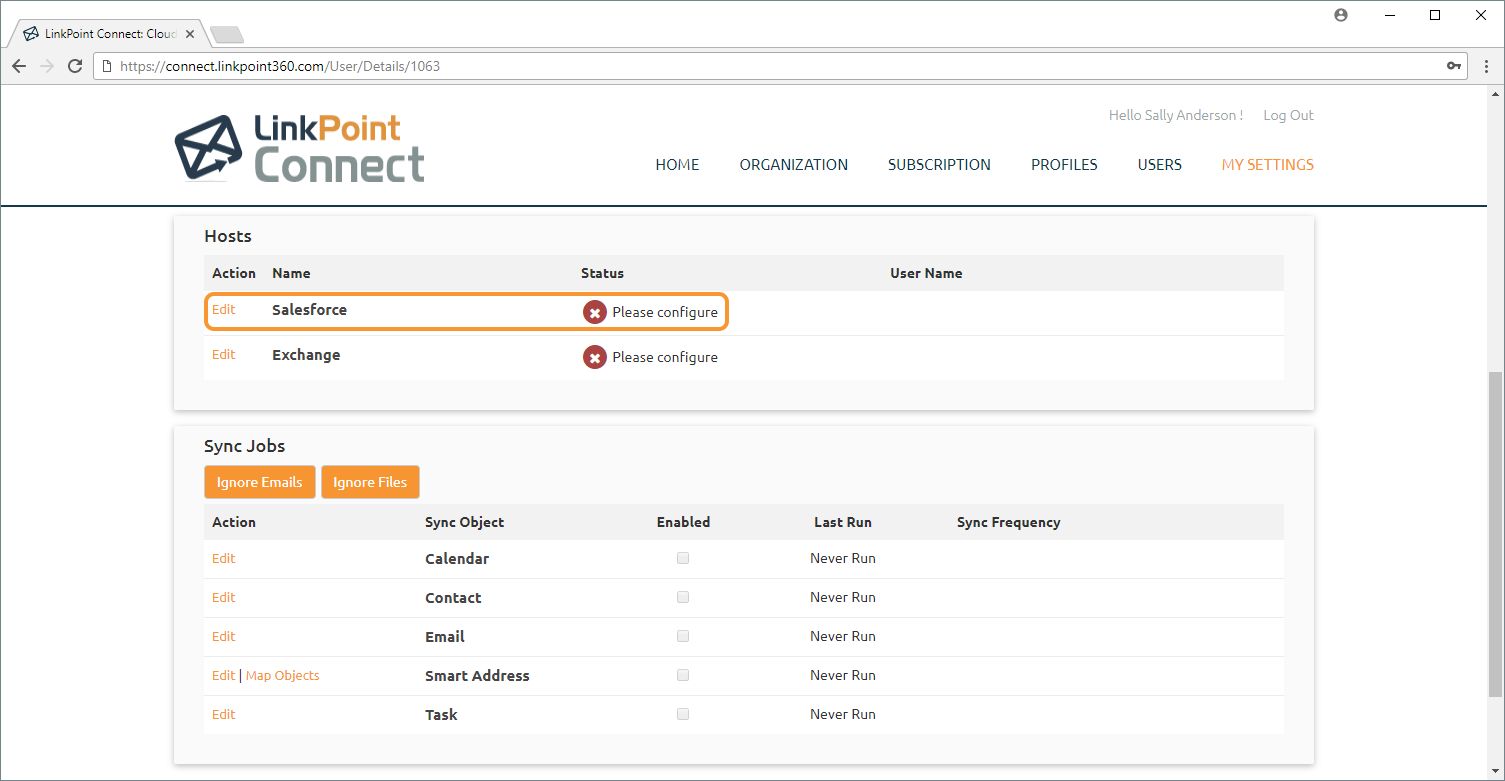The height and width of the screenshot is (781, 1505).
Task: Click the Exchange host name
Action: coord(306,355)
